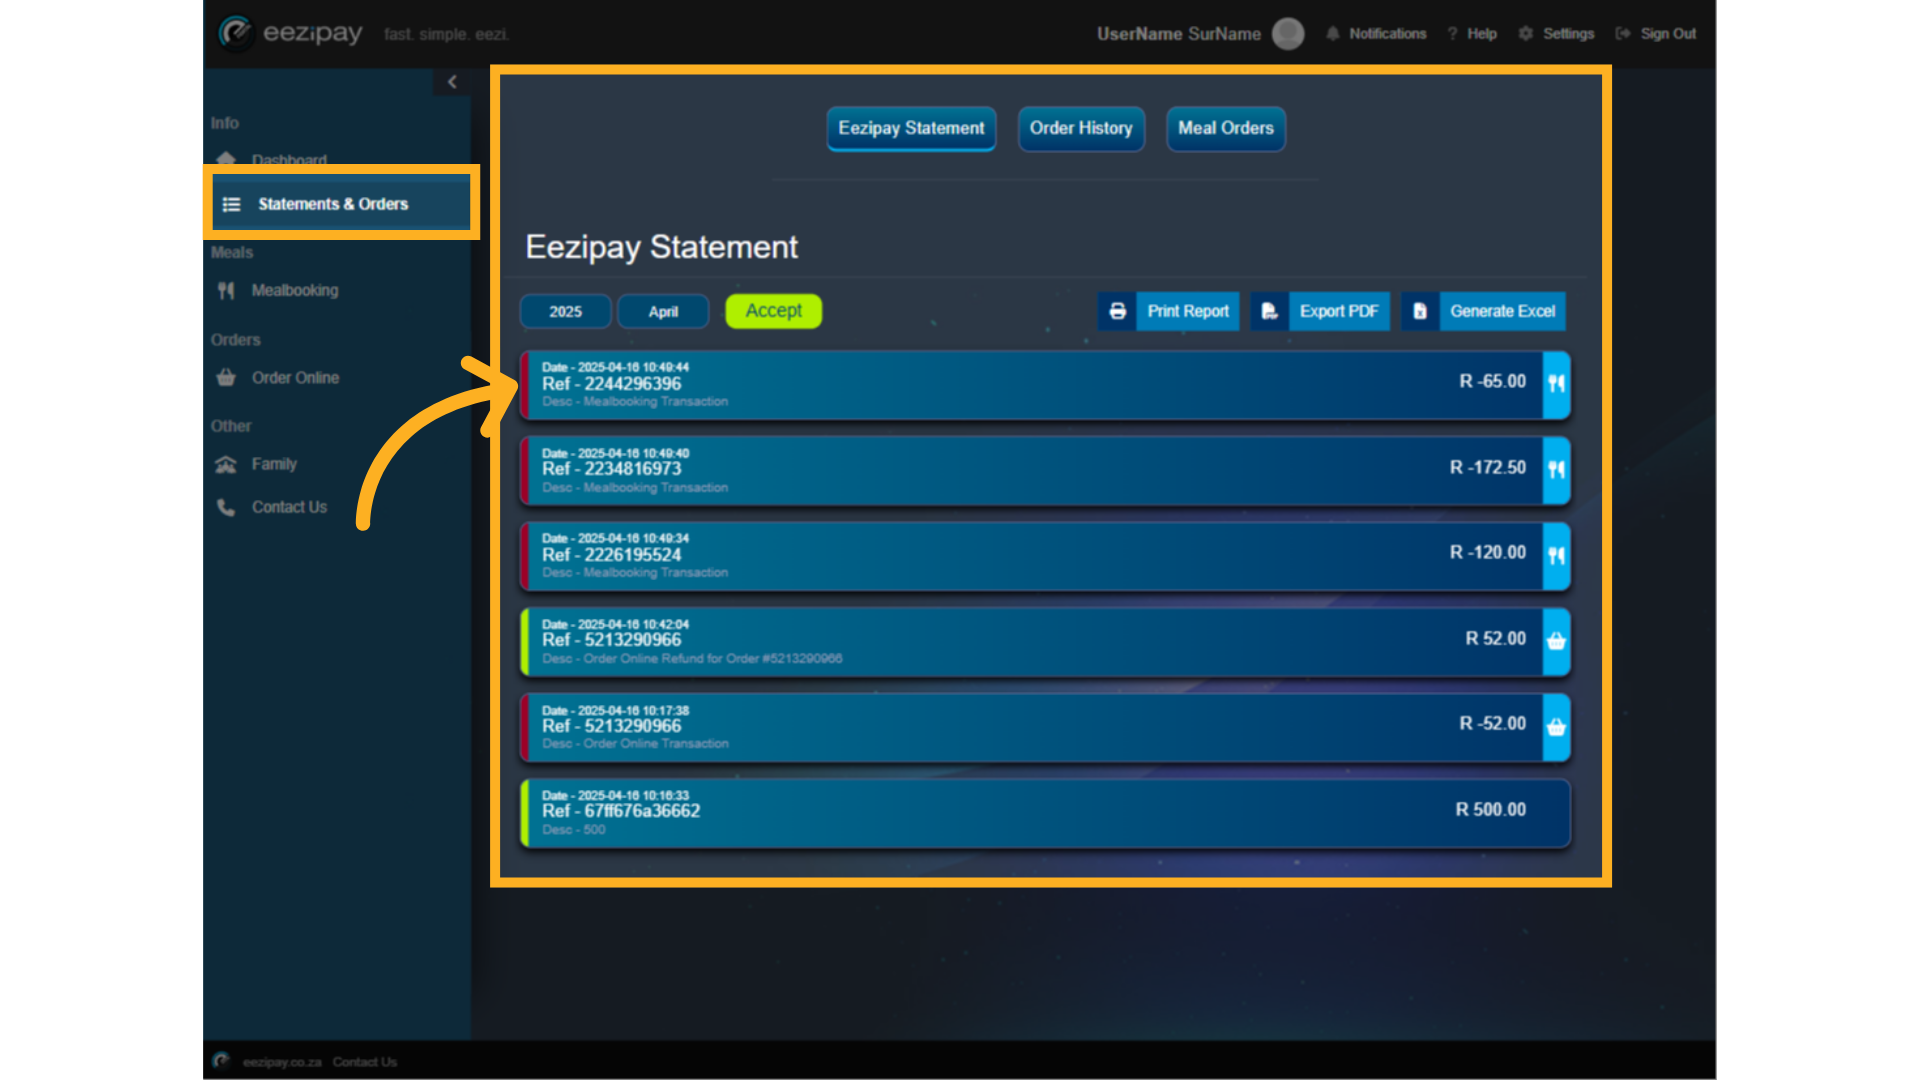Click meal icon on the R -65.00 row

[x=1557, y=384]
